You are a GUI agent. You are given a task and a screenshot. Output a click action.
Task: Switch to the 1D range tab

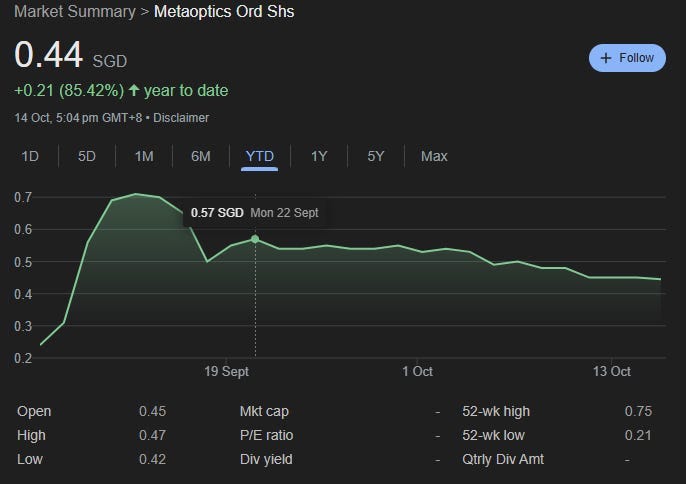point(30,156)
